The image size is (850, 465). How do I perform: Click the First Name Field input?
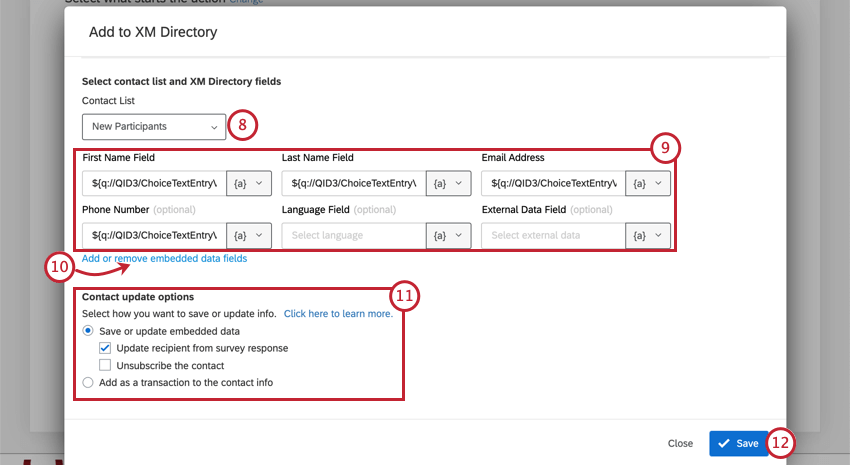(x=154, y=183)
